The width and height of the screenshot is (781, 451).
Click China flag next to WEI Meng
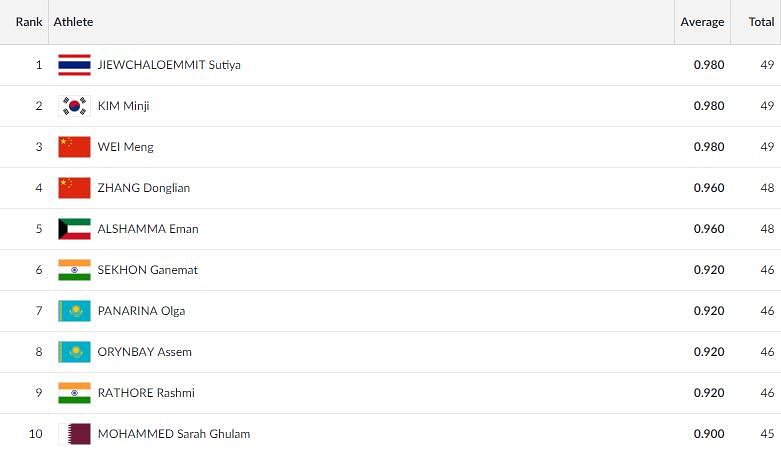74,147
